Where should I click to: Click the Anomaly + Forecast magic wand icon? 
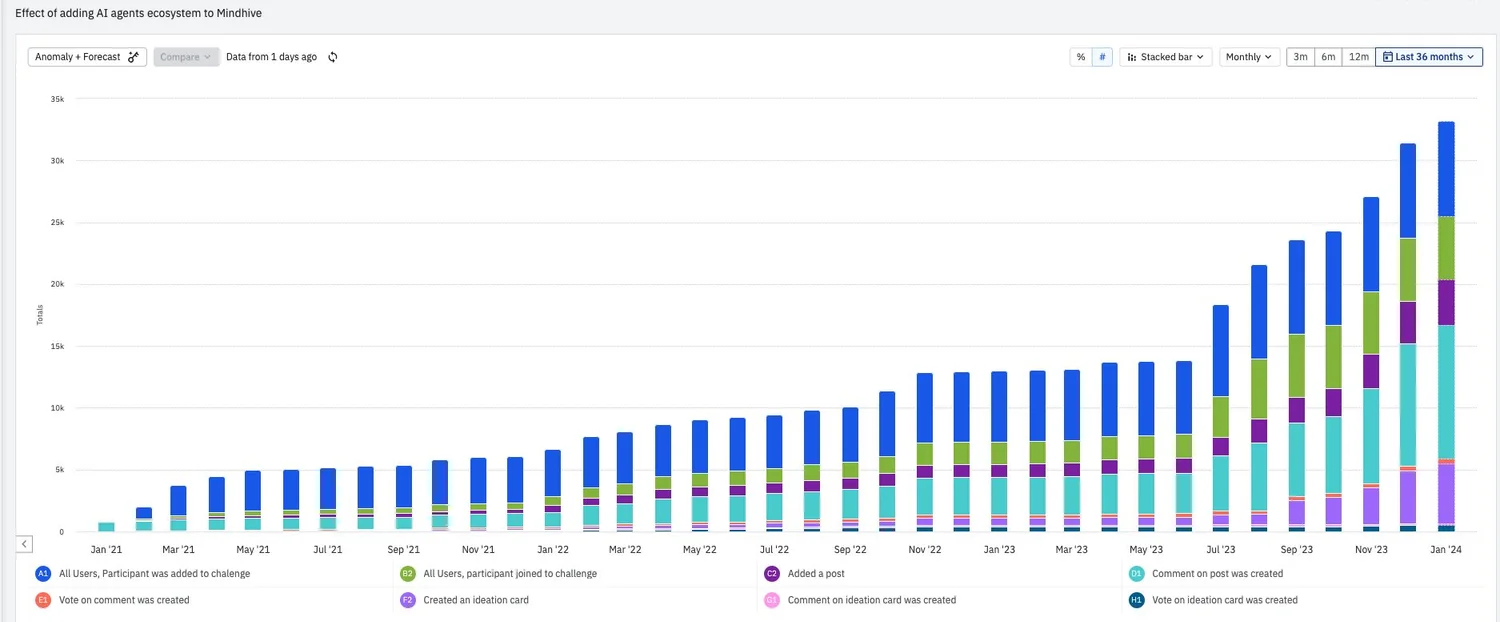point(133,56)
